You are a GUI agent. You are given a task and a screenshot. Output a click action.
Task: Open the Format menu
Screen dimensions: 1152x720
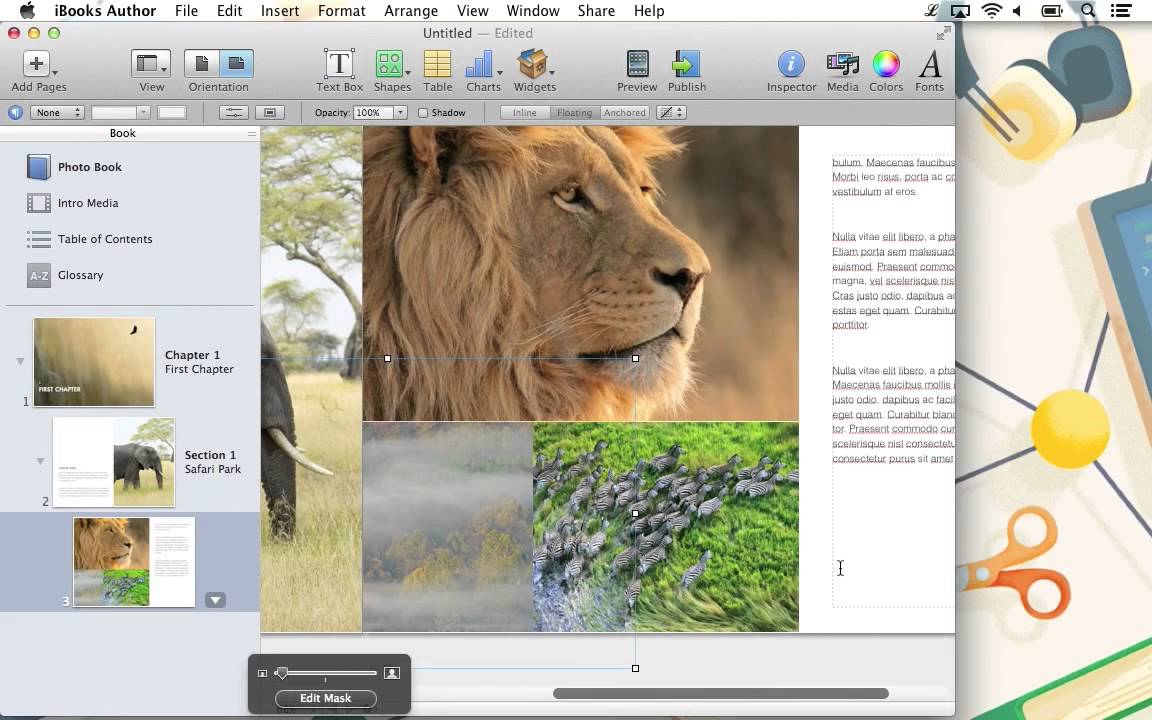coord(342,11)
